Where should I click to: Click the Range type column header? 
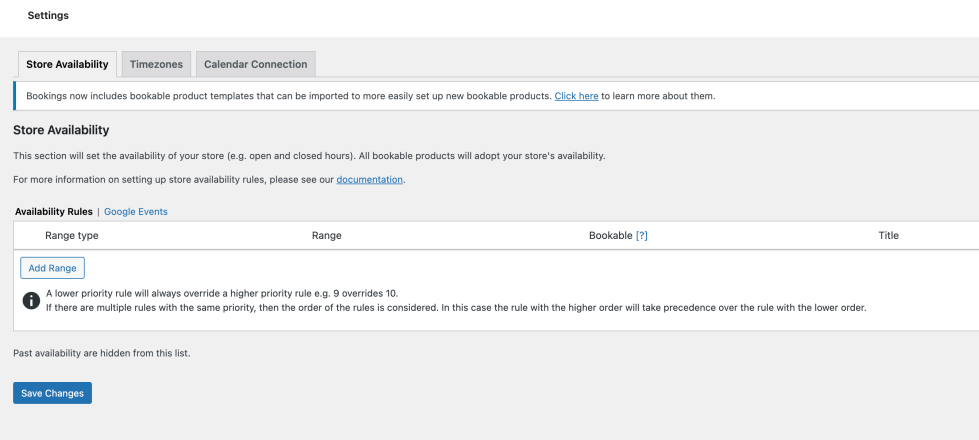[x=72, y=236]
